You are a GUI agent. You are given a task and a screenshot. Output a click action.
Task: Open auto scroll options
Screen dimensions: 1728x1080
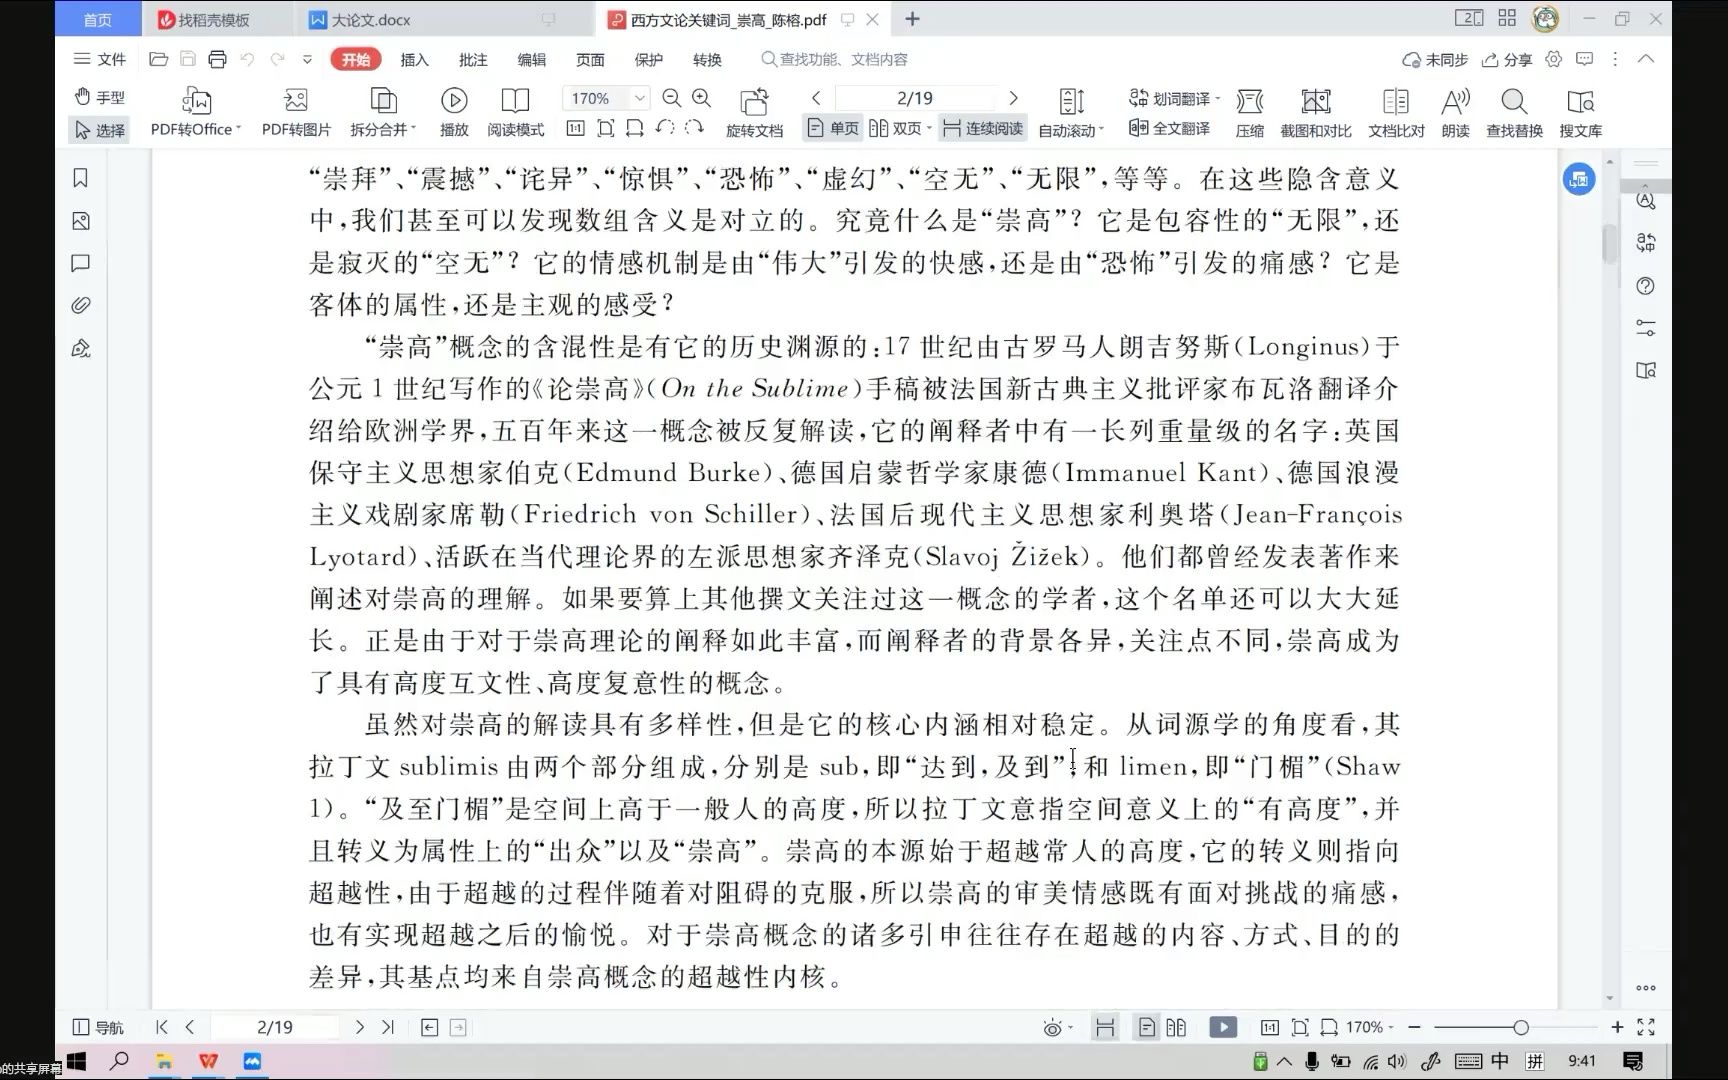click(1071, 112)
